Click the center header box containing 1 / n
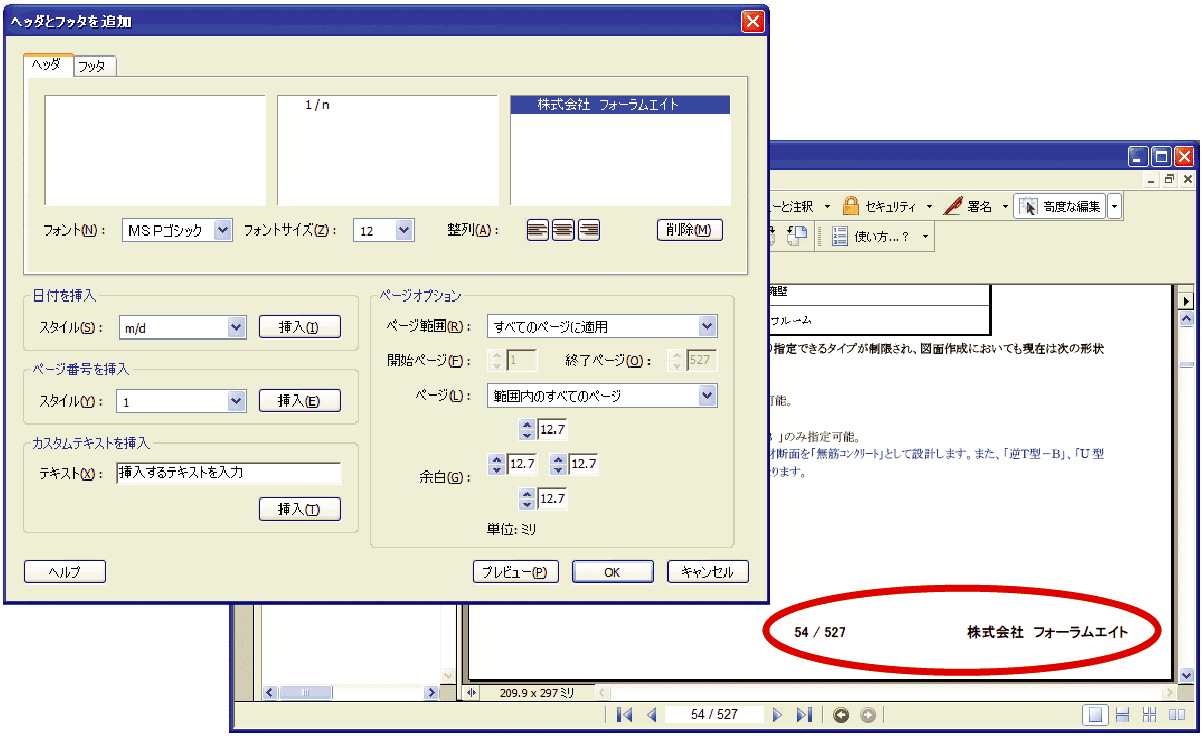This screenshot has width=1202, height=736. pos(387,151)
